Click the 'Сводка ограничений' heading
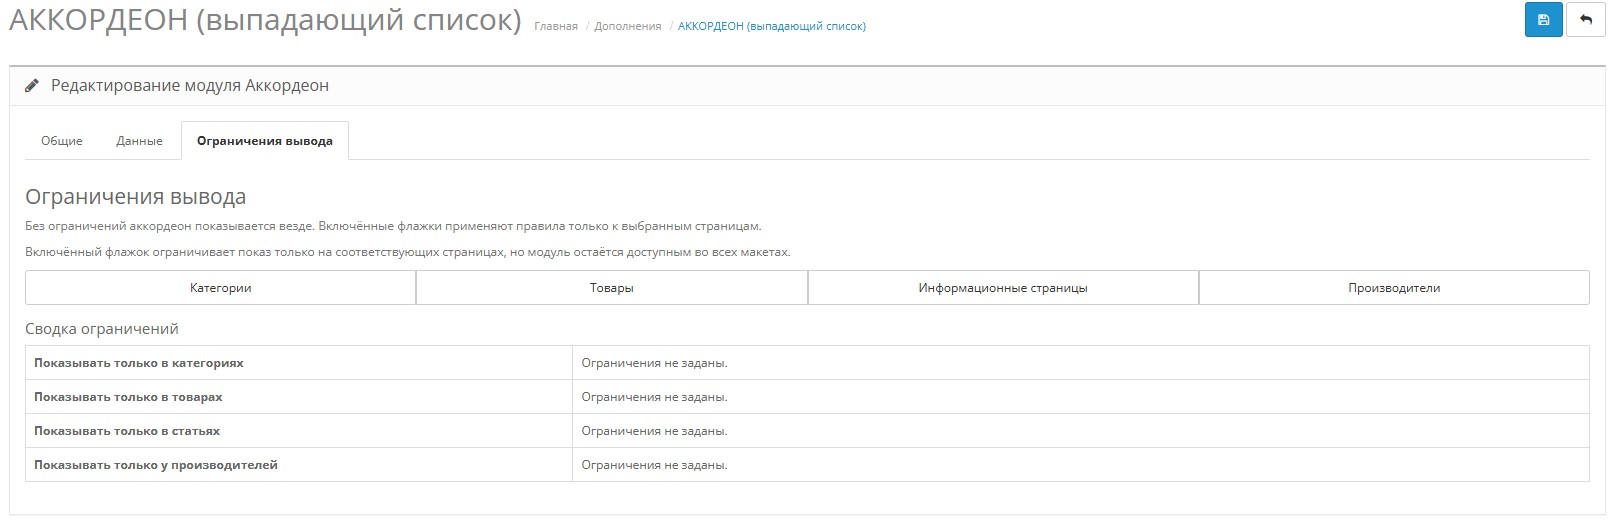The height and width of the screenshot is (528, 1617). 102,328
